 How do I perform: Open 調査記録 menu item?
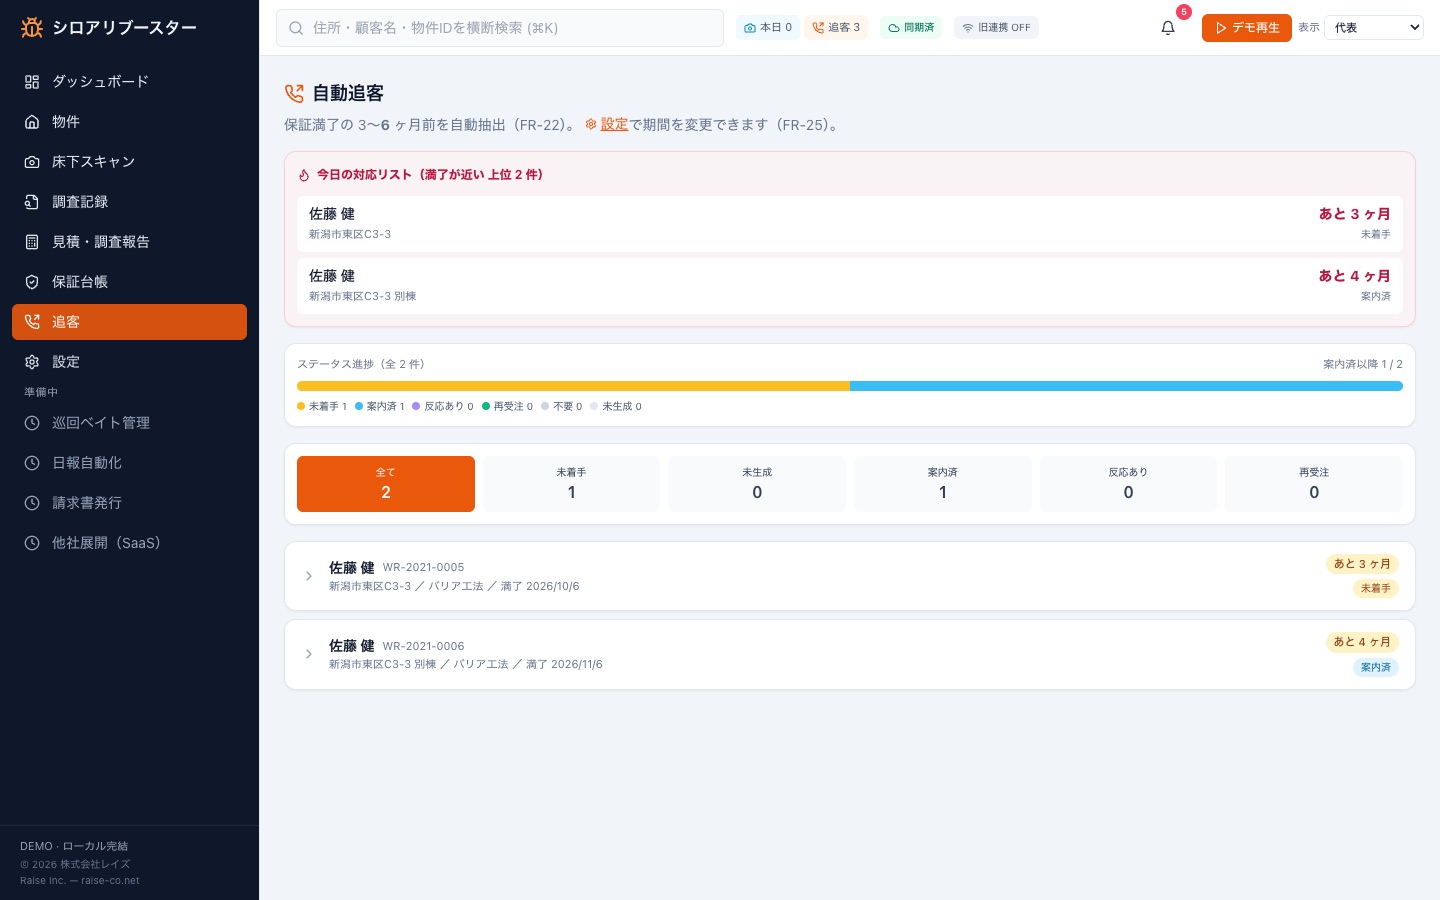pos(129,202)
